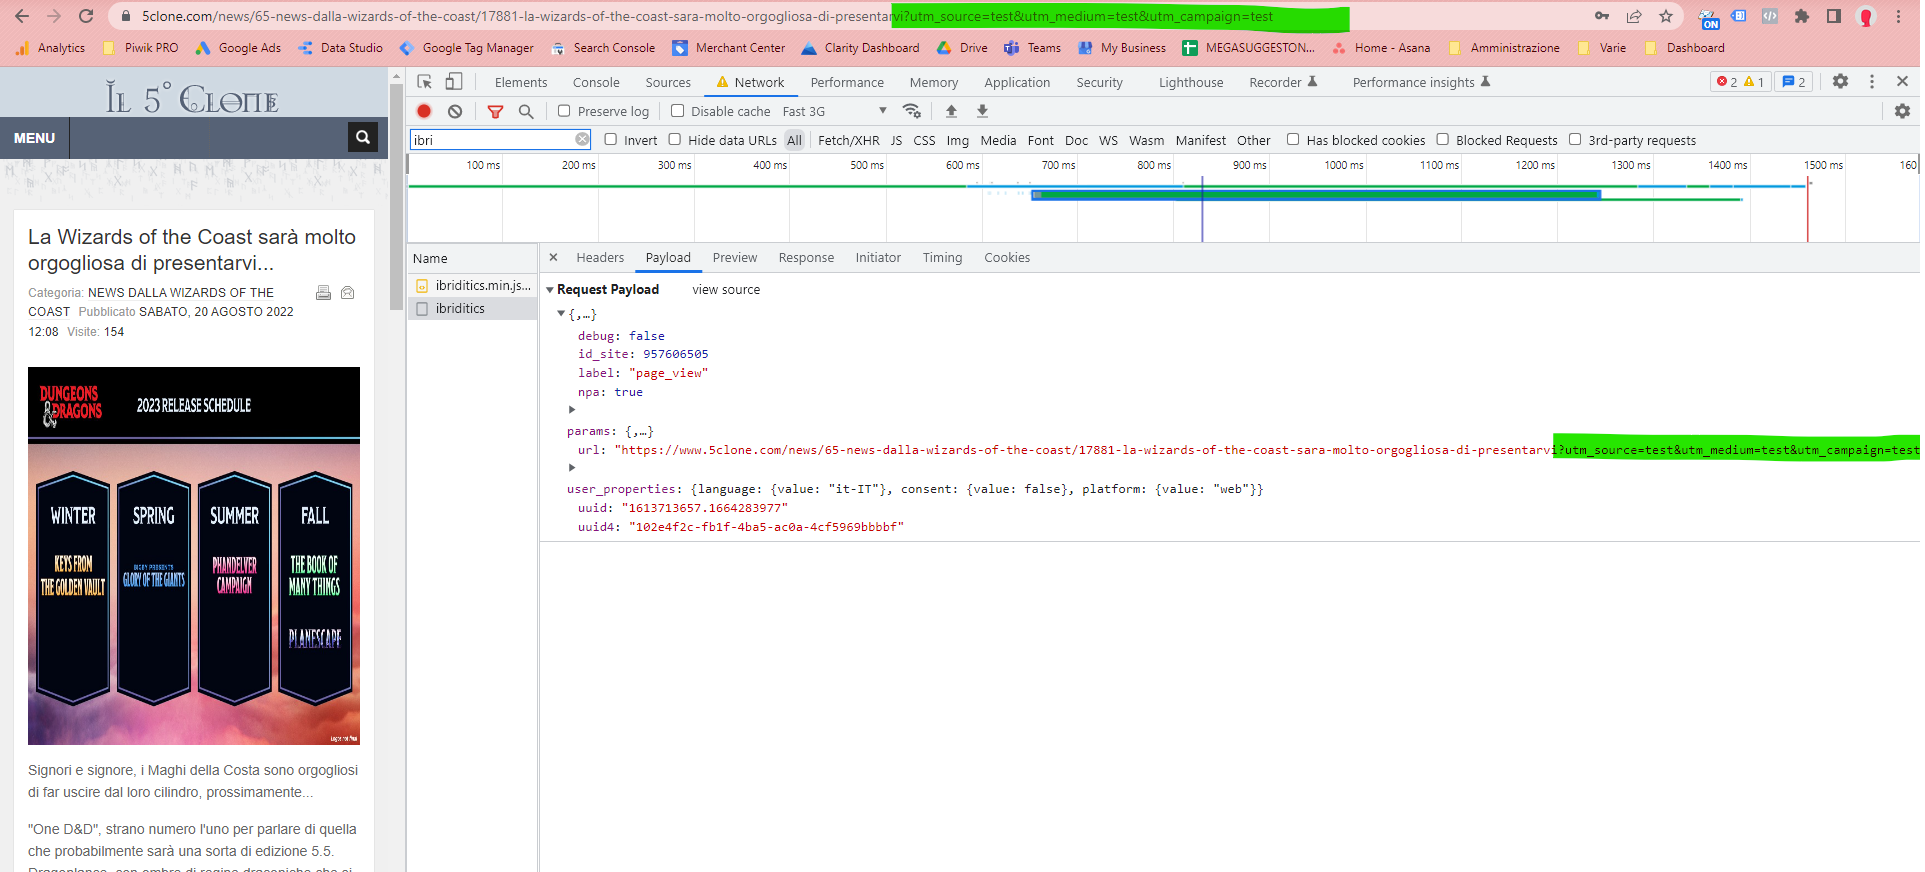Show the Preview tab of the request
Screen dimensions: 1925x872
(735, 257)
